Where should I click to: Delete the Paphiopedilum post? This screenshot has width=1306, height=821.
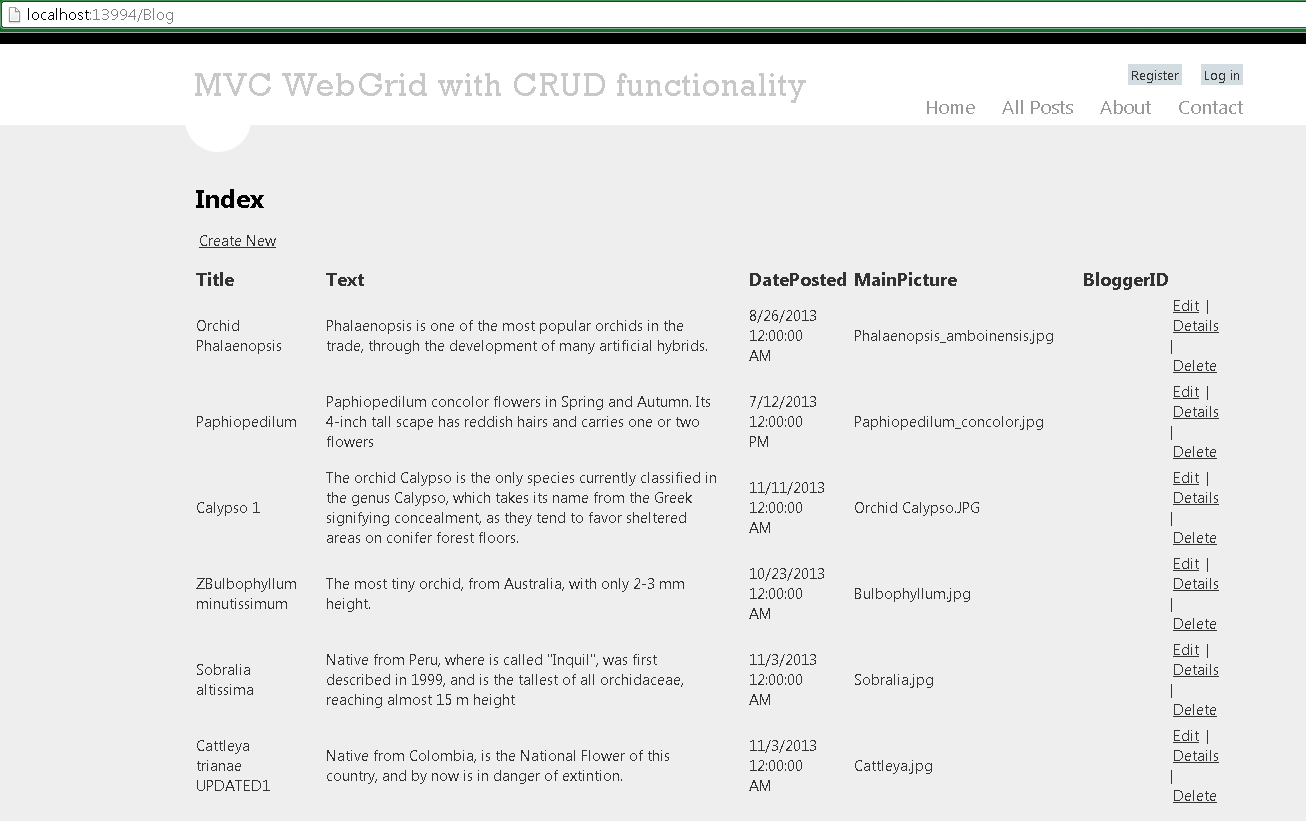point(1195,452)
